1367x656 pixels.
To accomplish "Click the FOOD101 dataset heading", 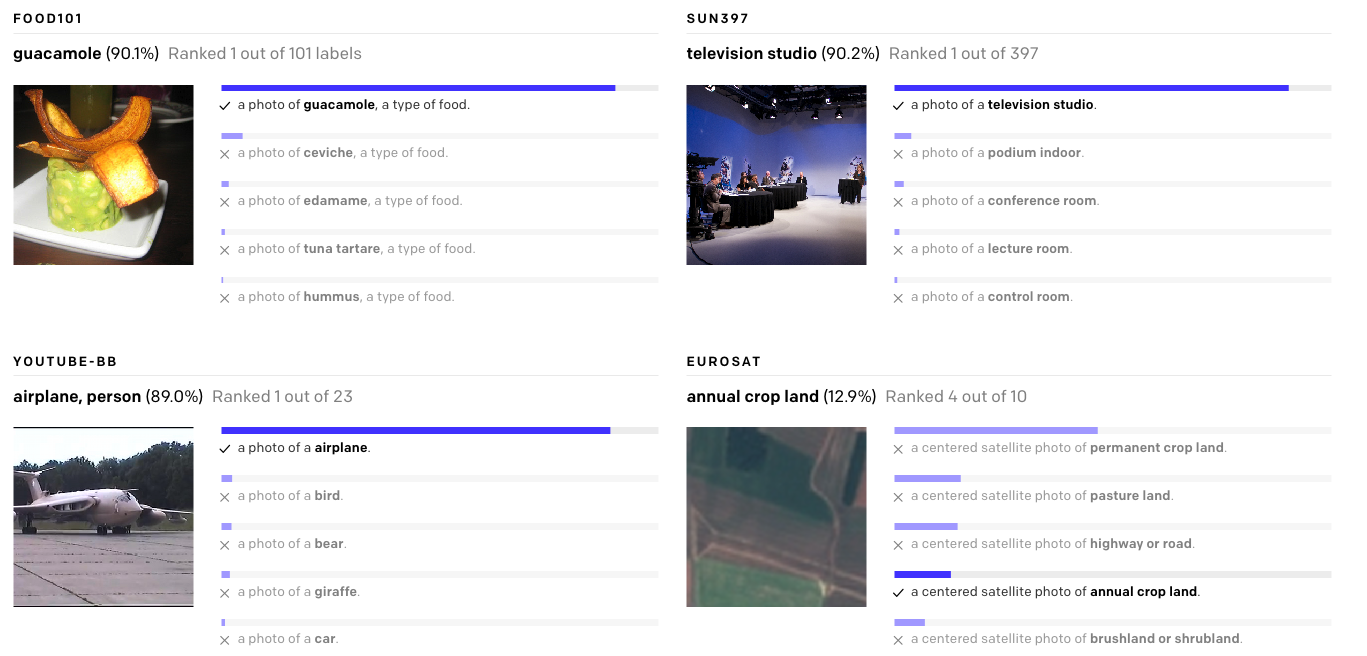I will (48, 19).
